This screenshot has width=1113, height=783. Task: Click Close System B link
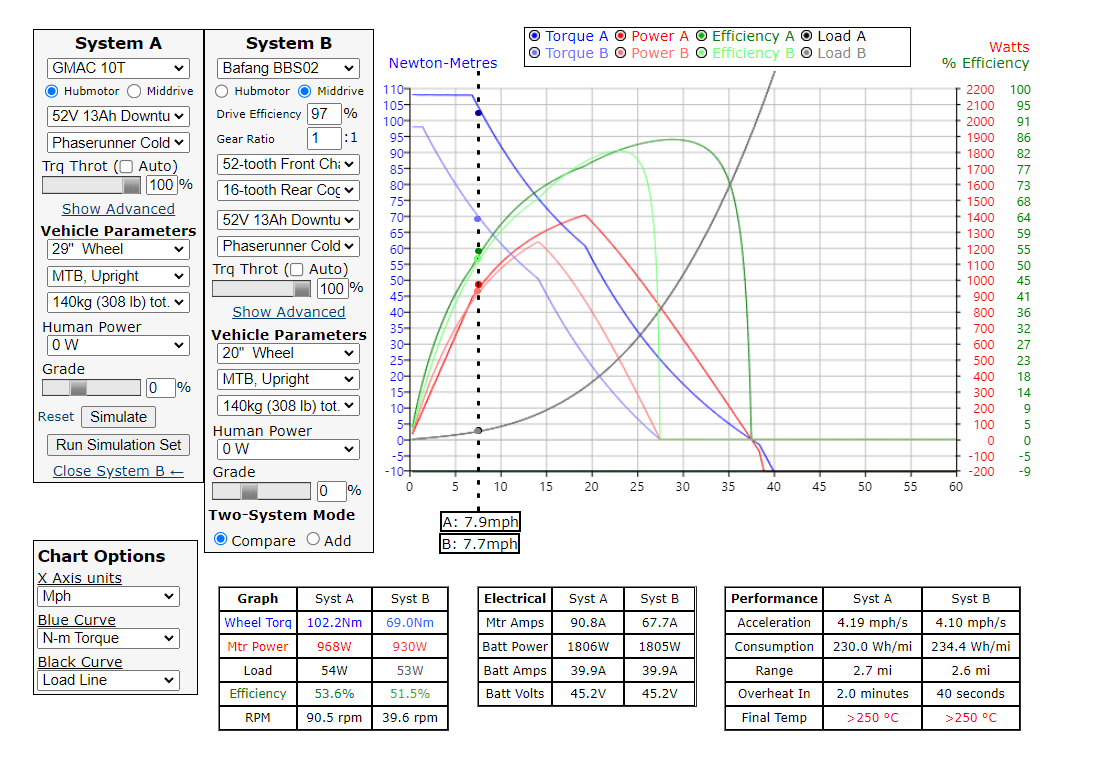click(118, 471)
